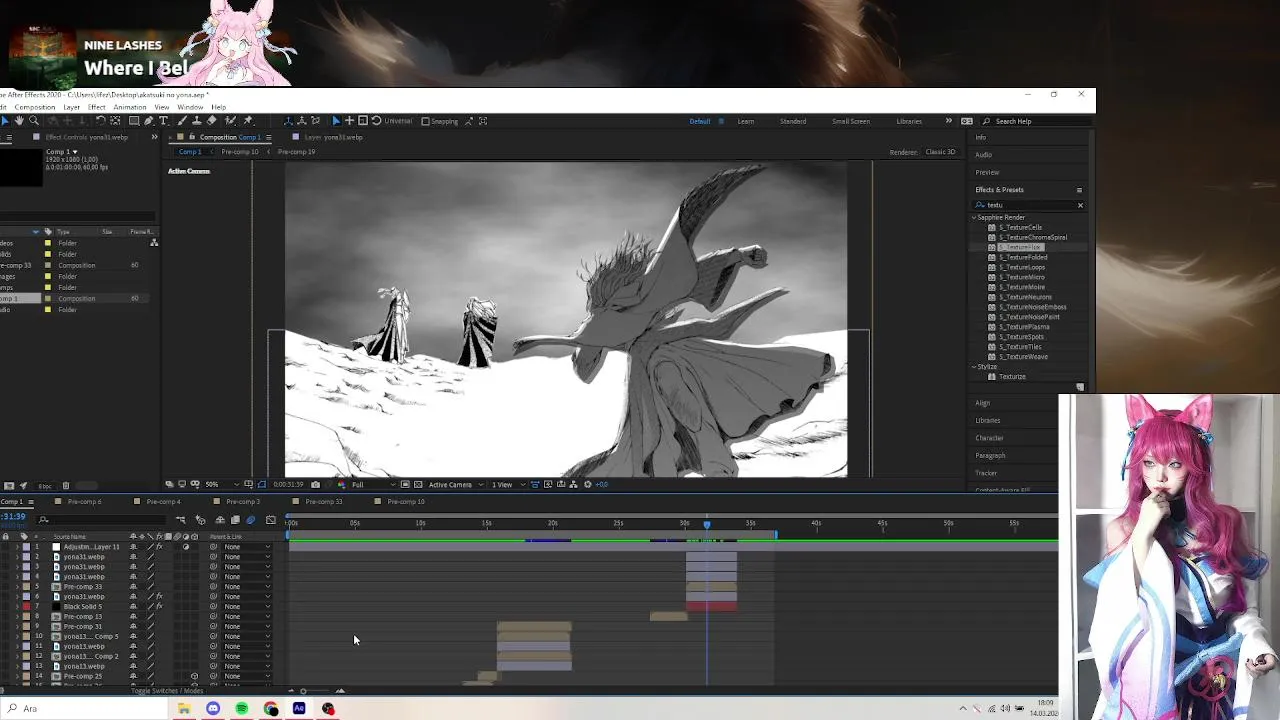
Task: Expand Pre-comp 33 layer properties
Action: tap(17, 587)
